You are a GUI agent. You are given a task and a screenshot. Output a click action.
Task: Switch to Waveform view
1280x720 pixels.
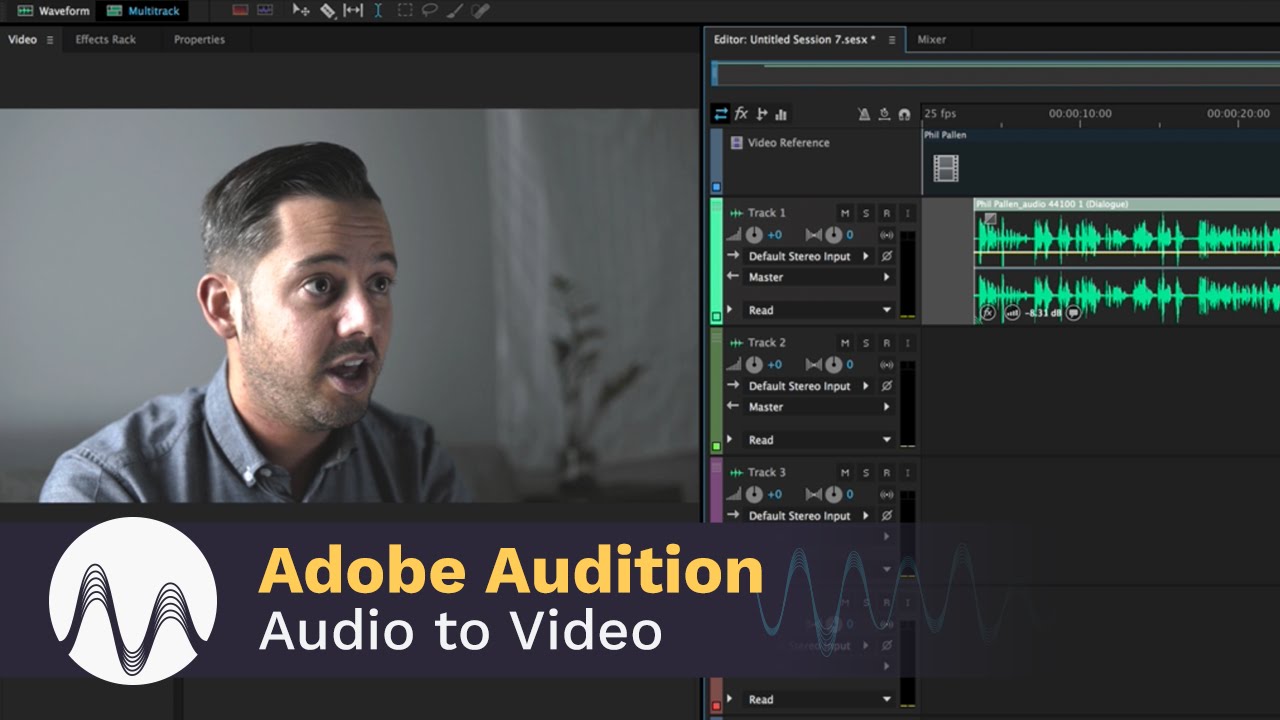click(53, 11)
